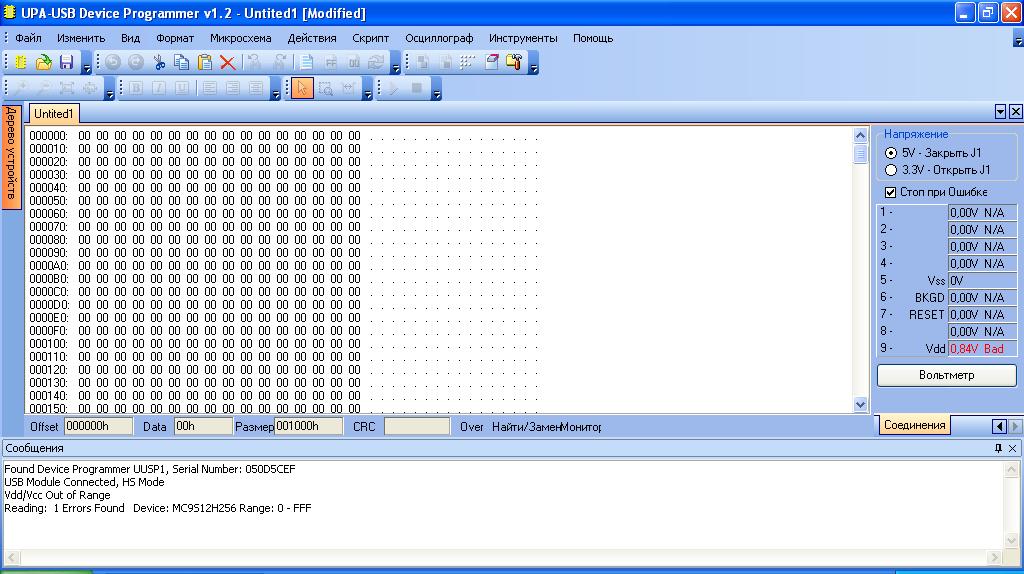The height and width of the screenshot is (574, 1024).
Task: Click the Монитор status bar label
Action: tap(581, 427)
